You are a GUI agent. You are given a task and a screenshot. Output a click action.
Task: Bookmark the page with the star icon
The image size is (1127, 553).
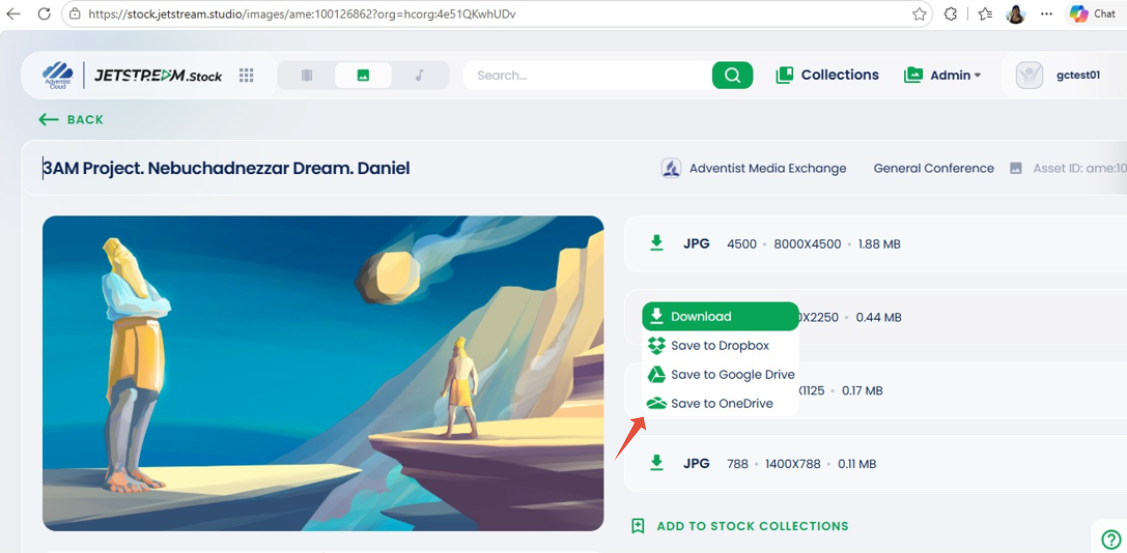coord(919,14)
